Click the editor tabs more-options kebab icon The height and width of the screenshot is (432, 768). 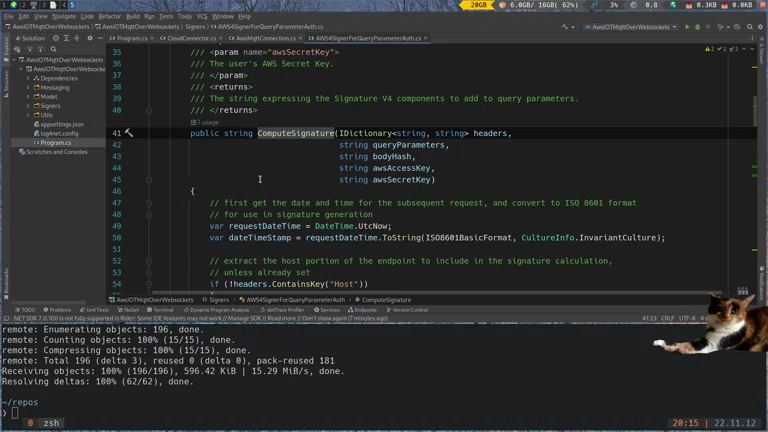752,38
